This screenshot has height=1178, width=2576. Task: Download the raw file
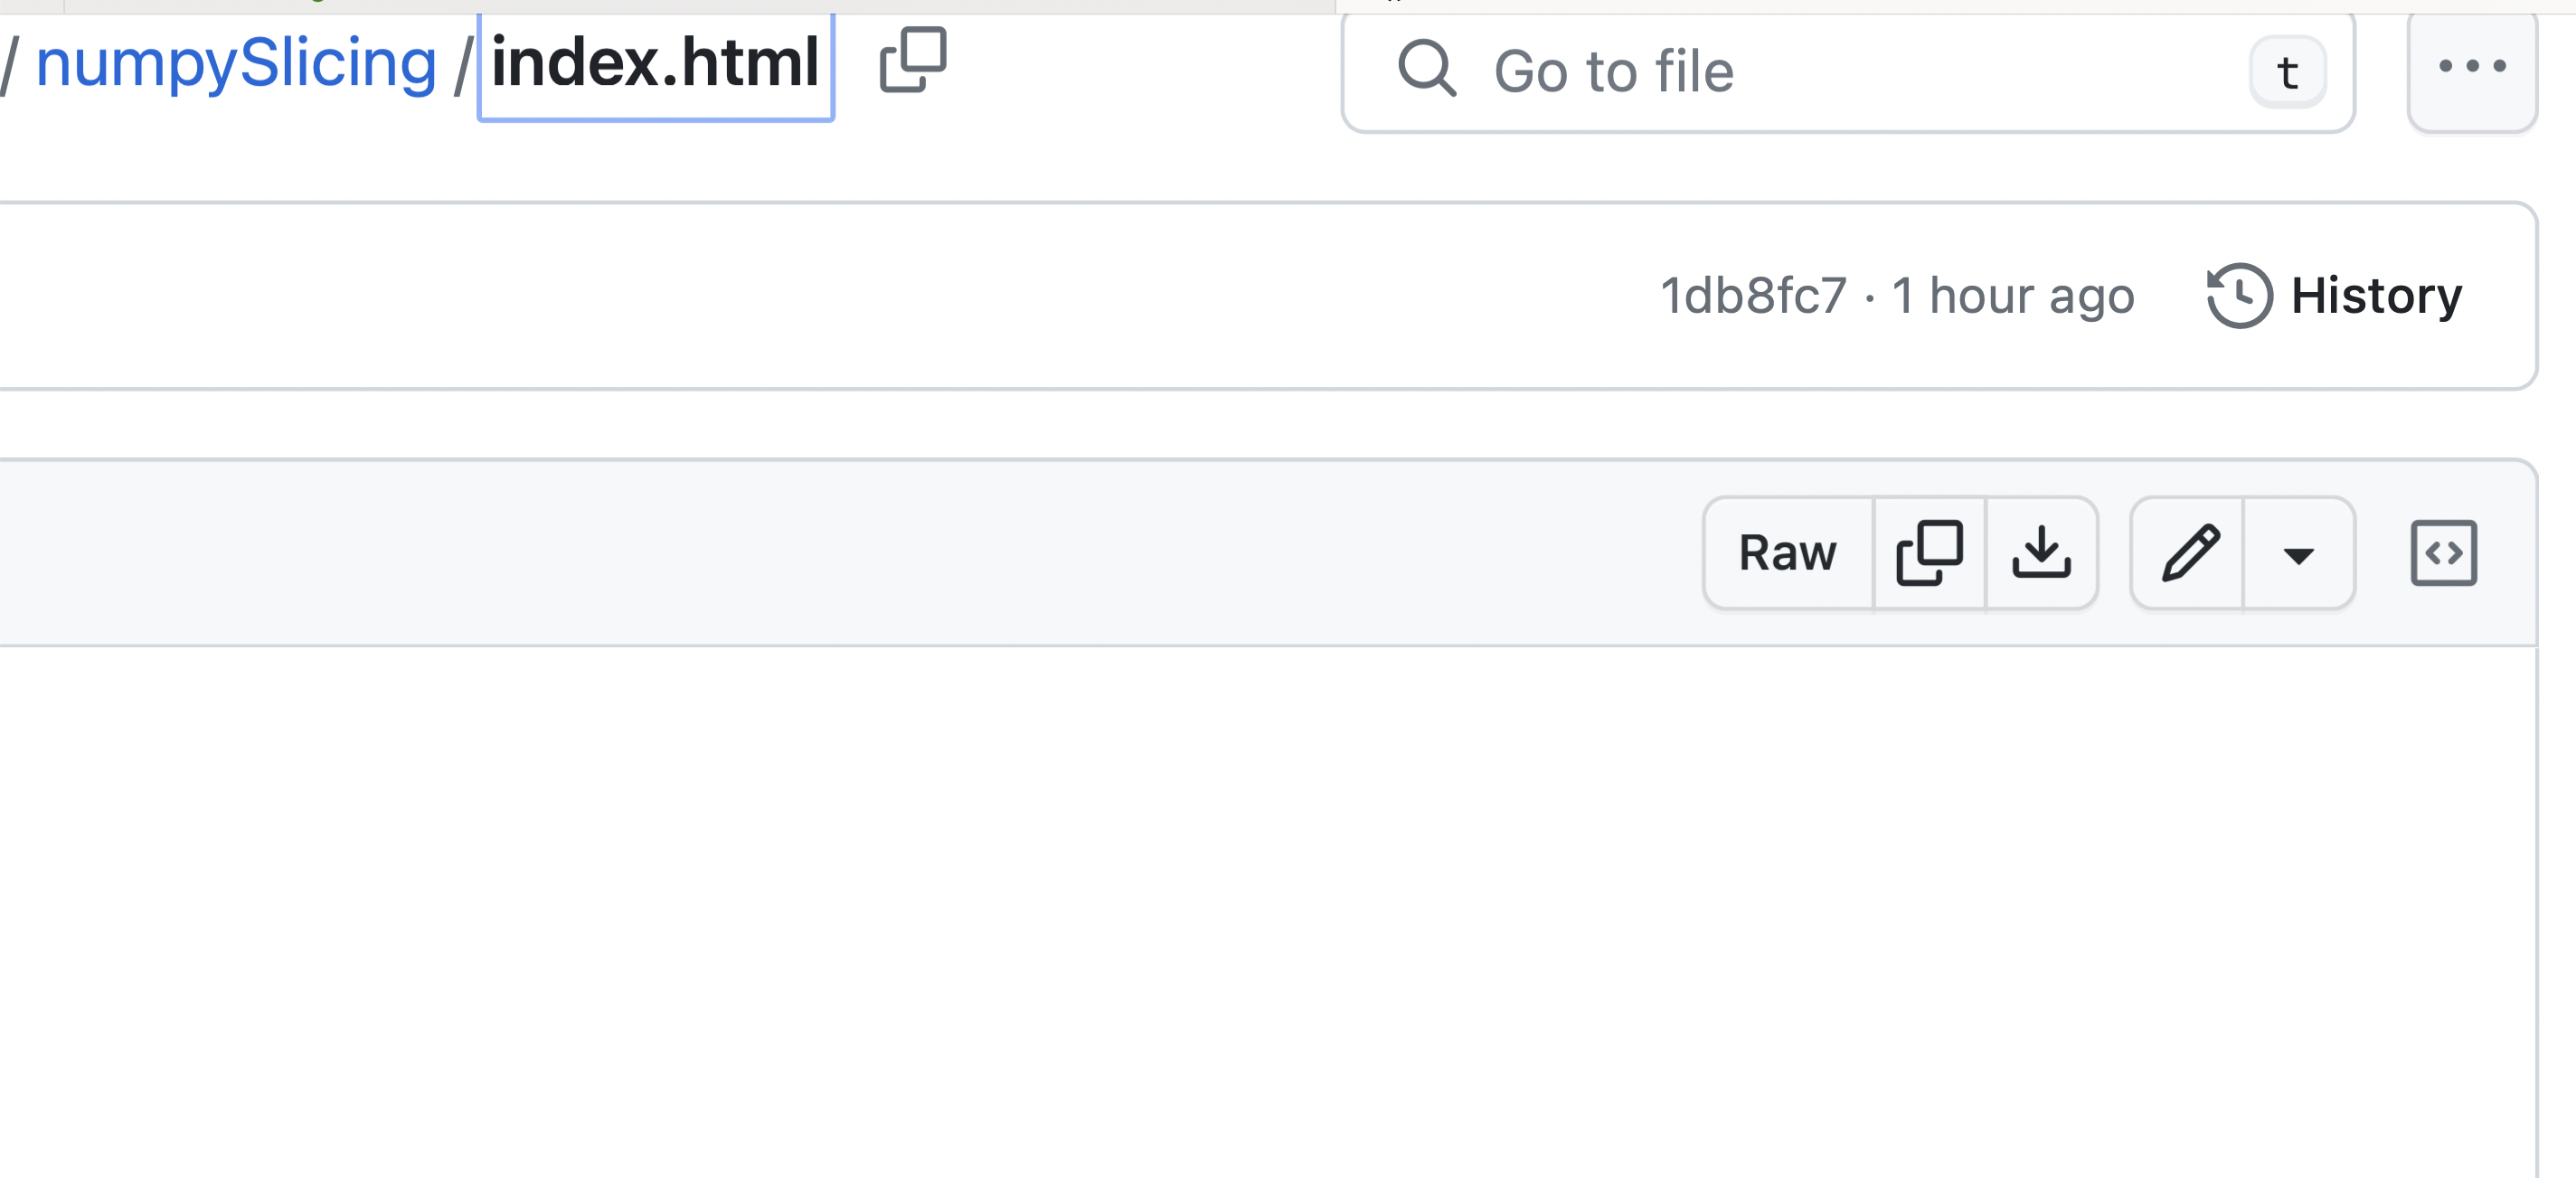pos(2041,553)
